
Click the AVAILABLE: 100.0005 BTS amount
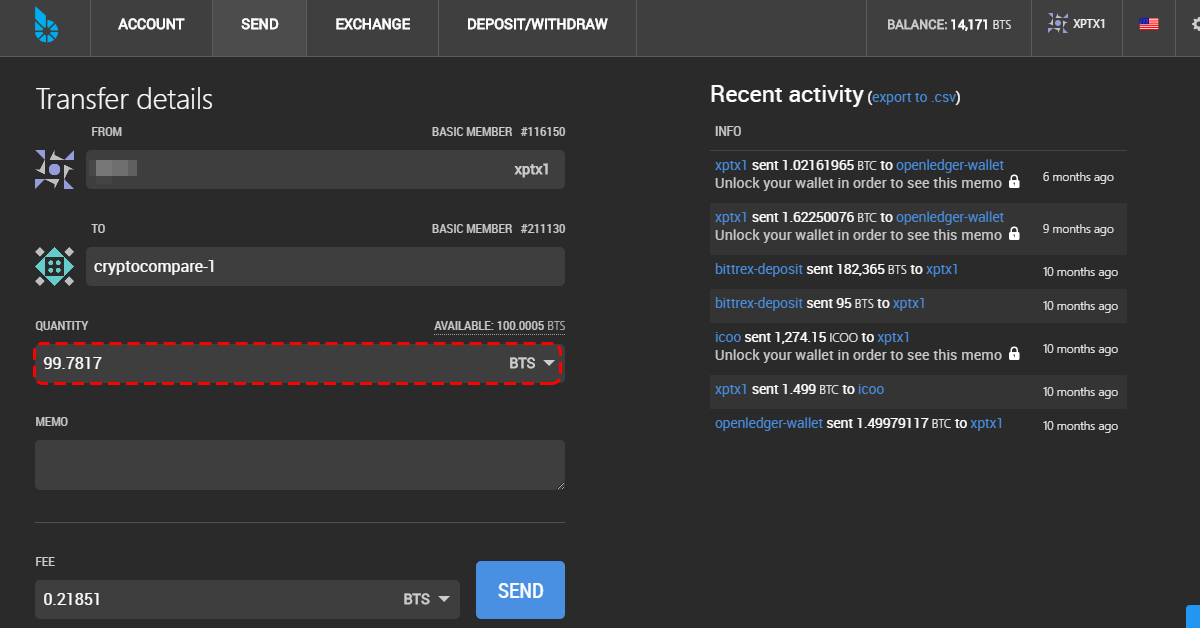pyautogui.click(x=500, y=326)
